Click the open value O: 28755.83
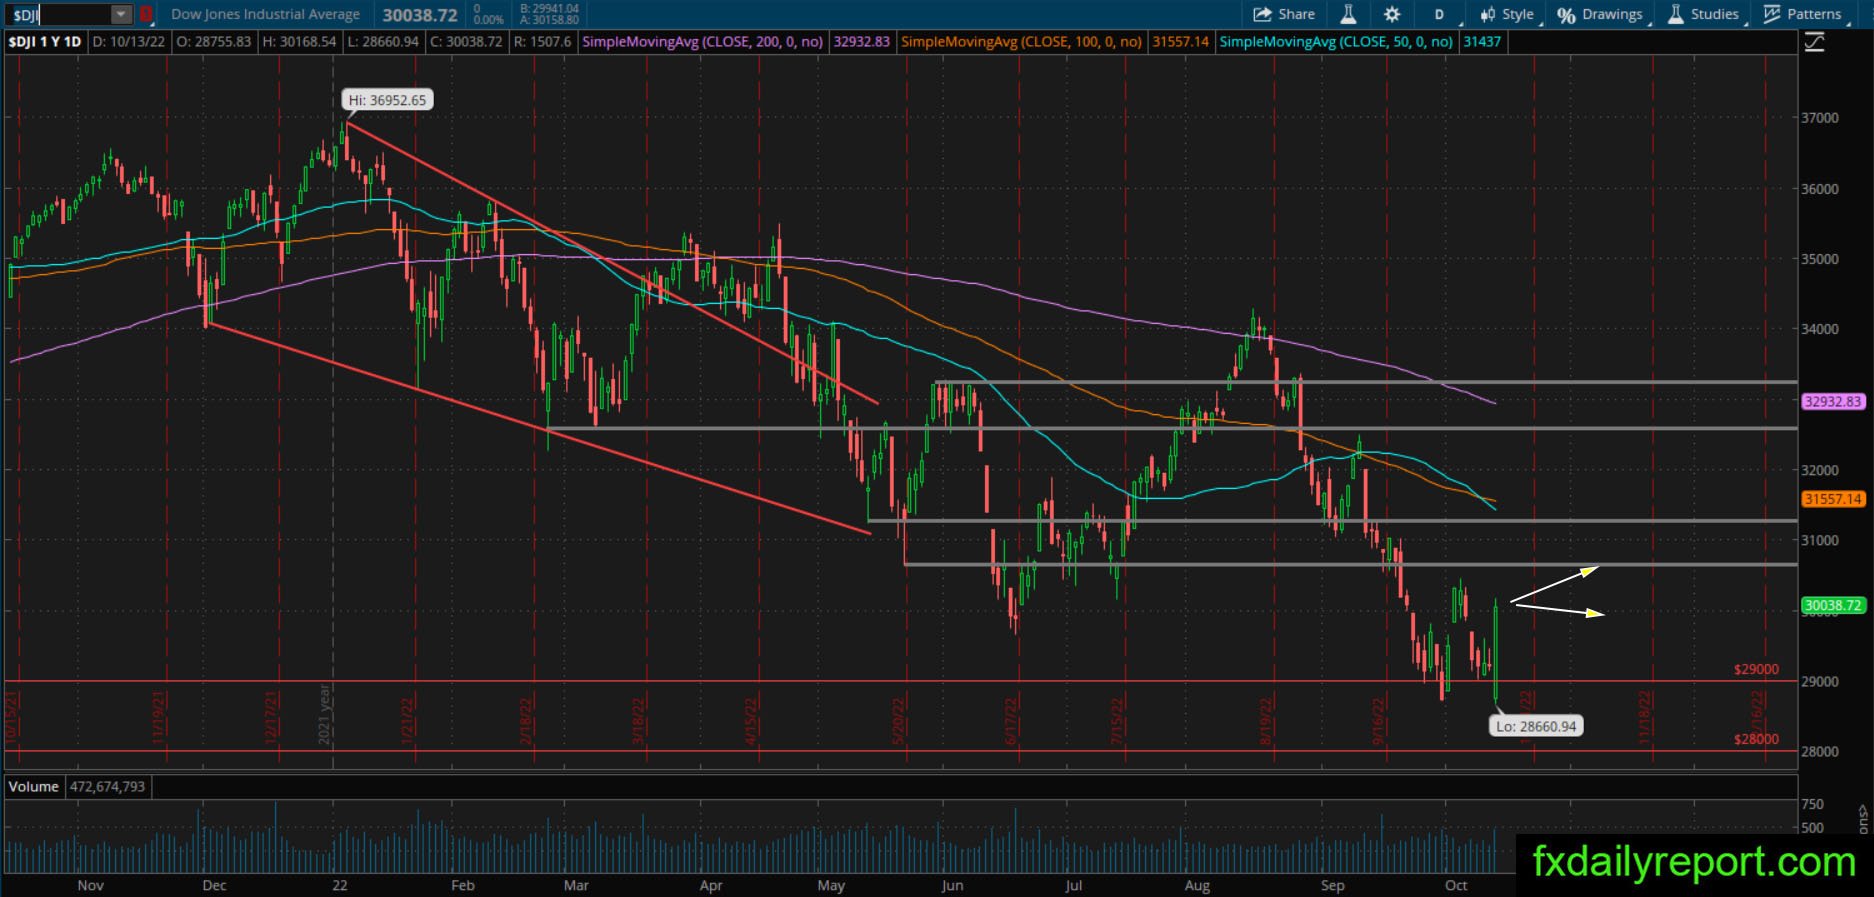This screenshot has height=897, width=1874. [x=213, y=42]
